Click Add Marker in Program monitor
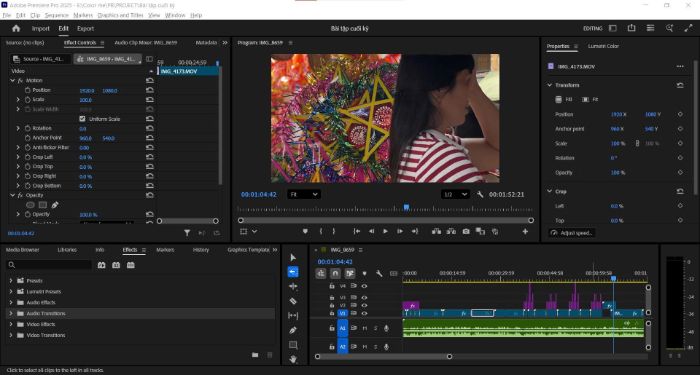 [x=305, y=231]
